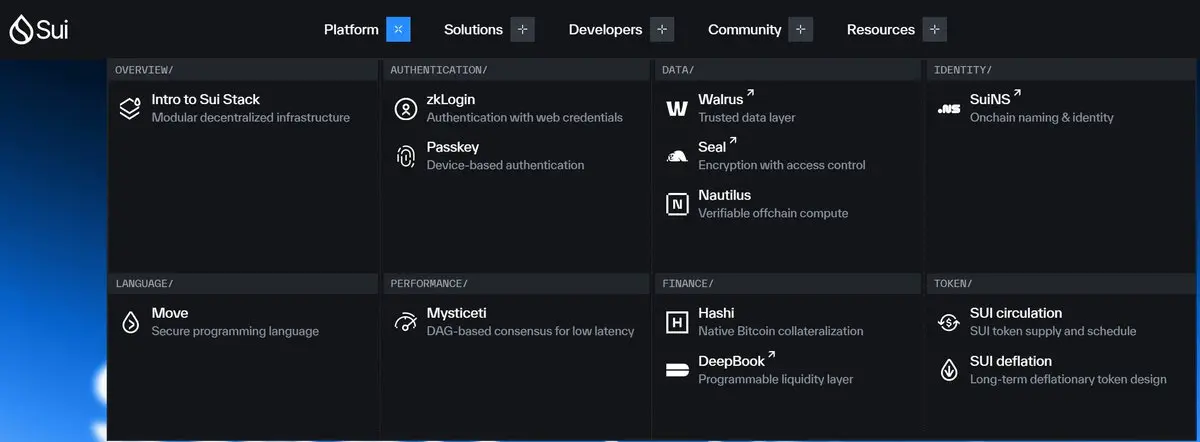Click the Sui logo icon

(20, 30)
